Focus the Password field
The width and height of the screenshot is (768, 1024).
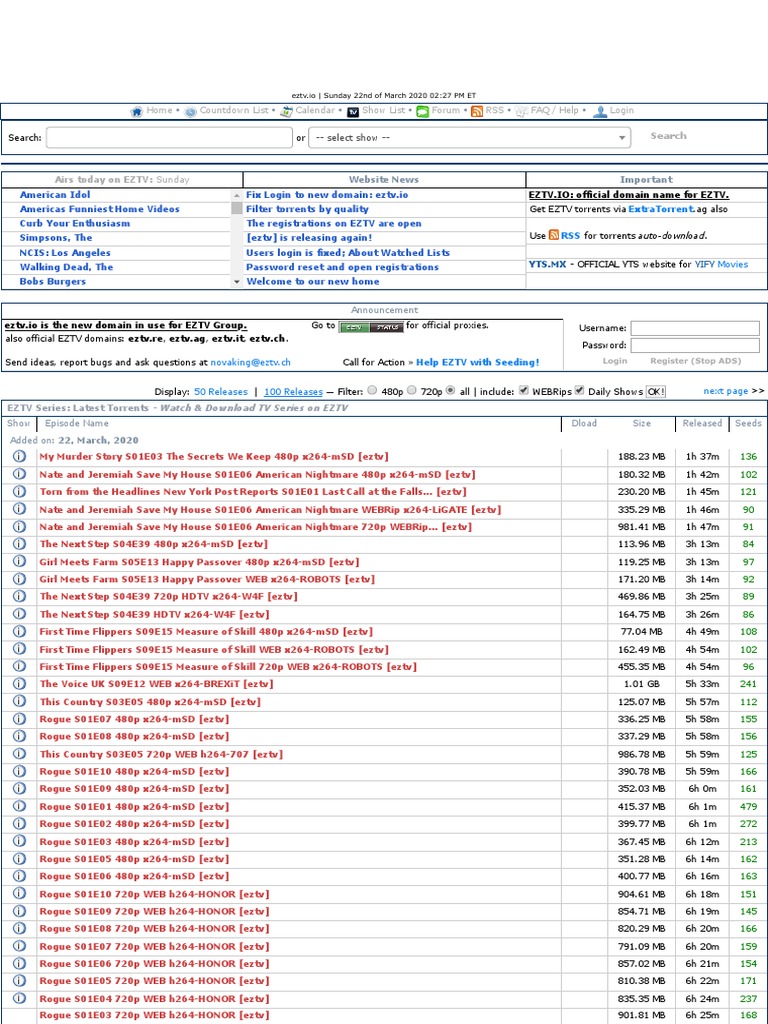pos(695,345)
